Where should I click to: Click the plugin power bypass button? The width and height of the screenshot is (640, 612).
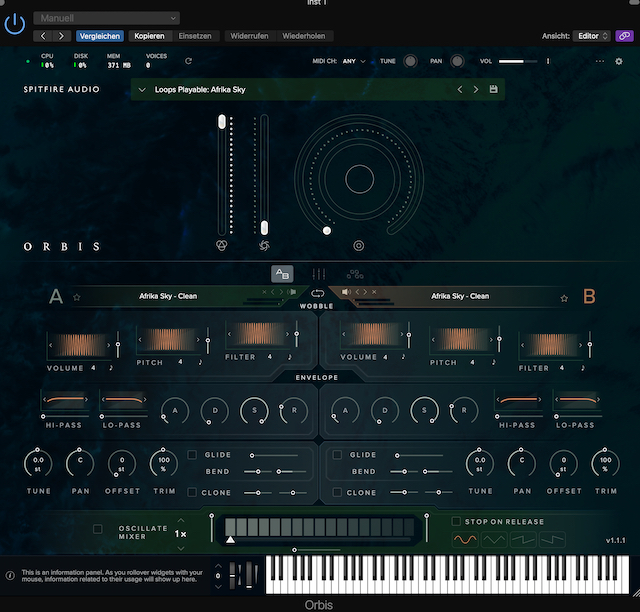pos(15,22)
